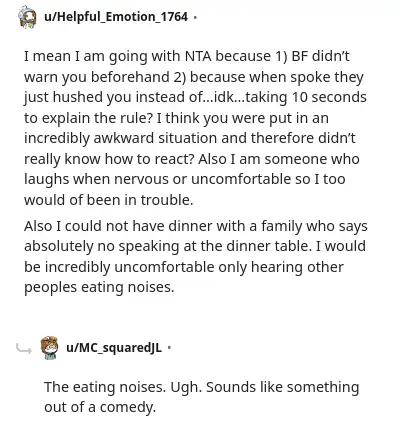Open the u/Helpful_Emotion_1764 profile link
Screen dimensions: 400x443
point(116,16)
